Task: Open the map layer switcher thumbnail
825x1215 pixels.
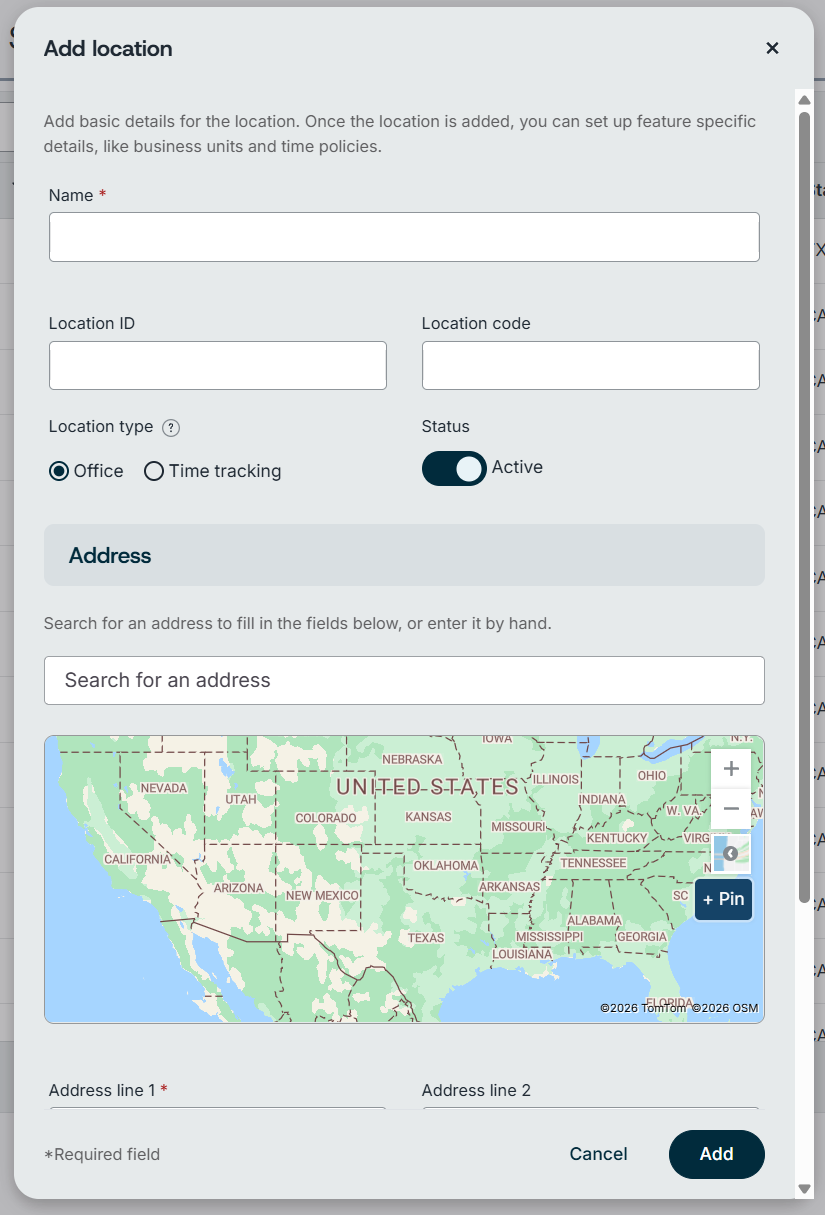Action: pyautogui.click(x=731, y=854)
